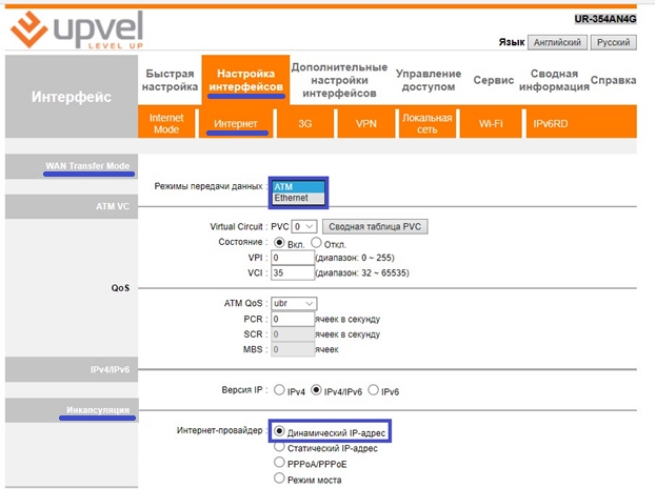Open the Быстрая настройка menu
The width and height of the screenshot is (655, 494).
[x=170, y=81]
